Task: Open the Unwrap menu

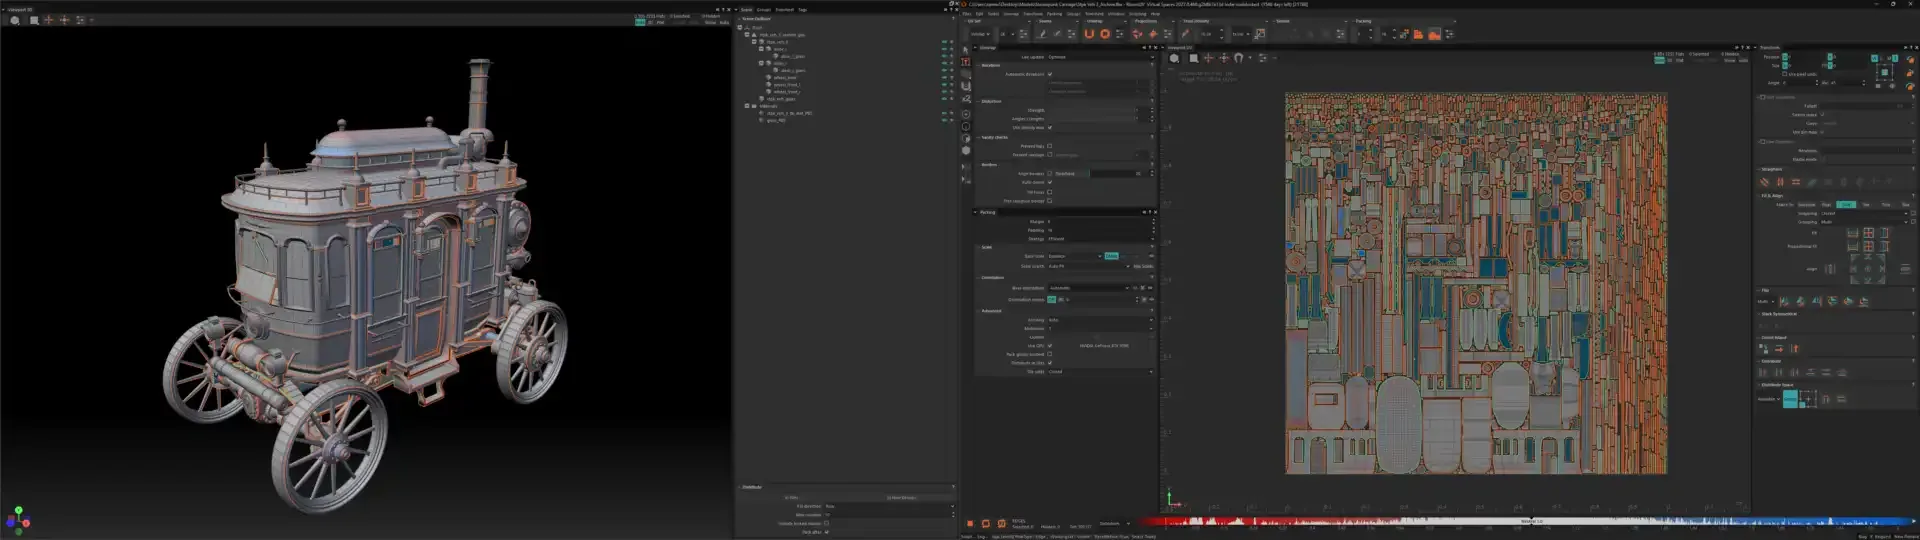Action: coord(1011,13)
